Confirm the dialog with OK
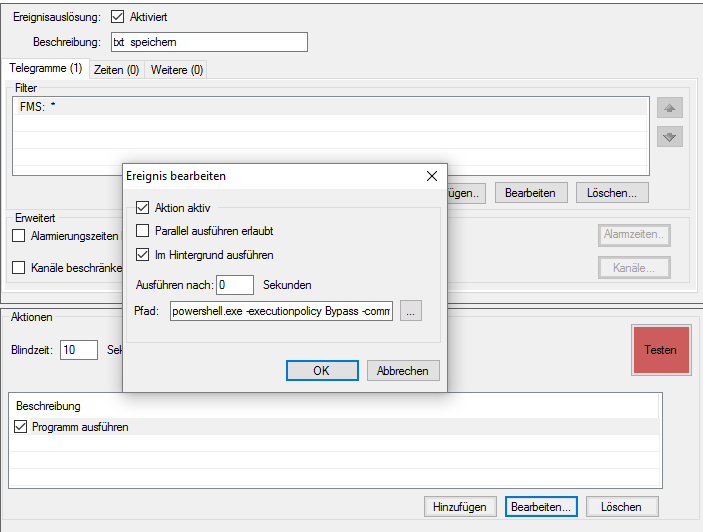The height and width of the screenshot is (532, 703). 321,370
